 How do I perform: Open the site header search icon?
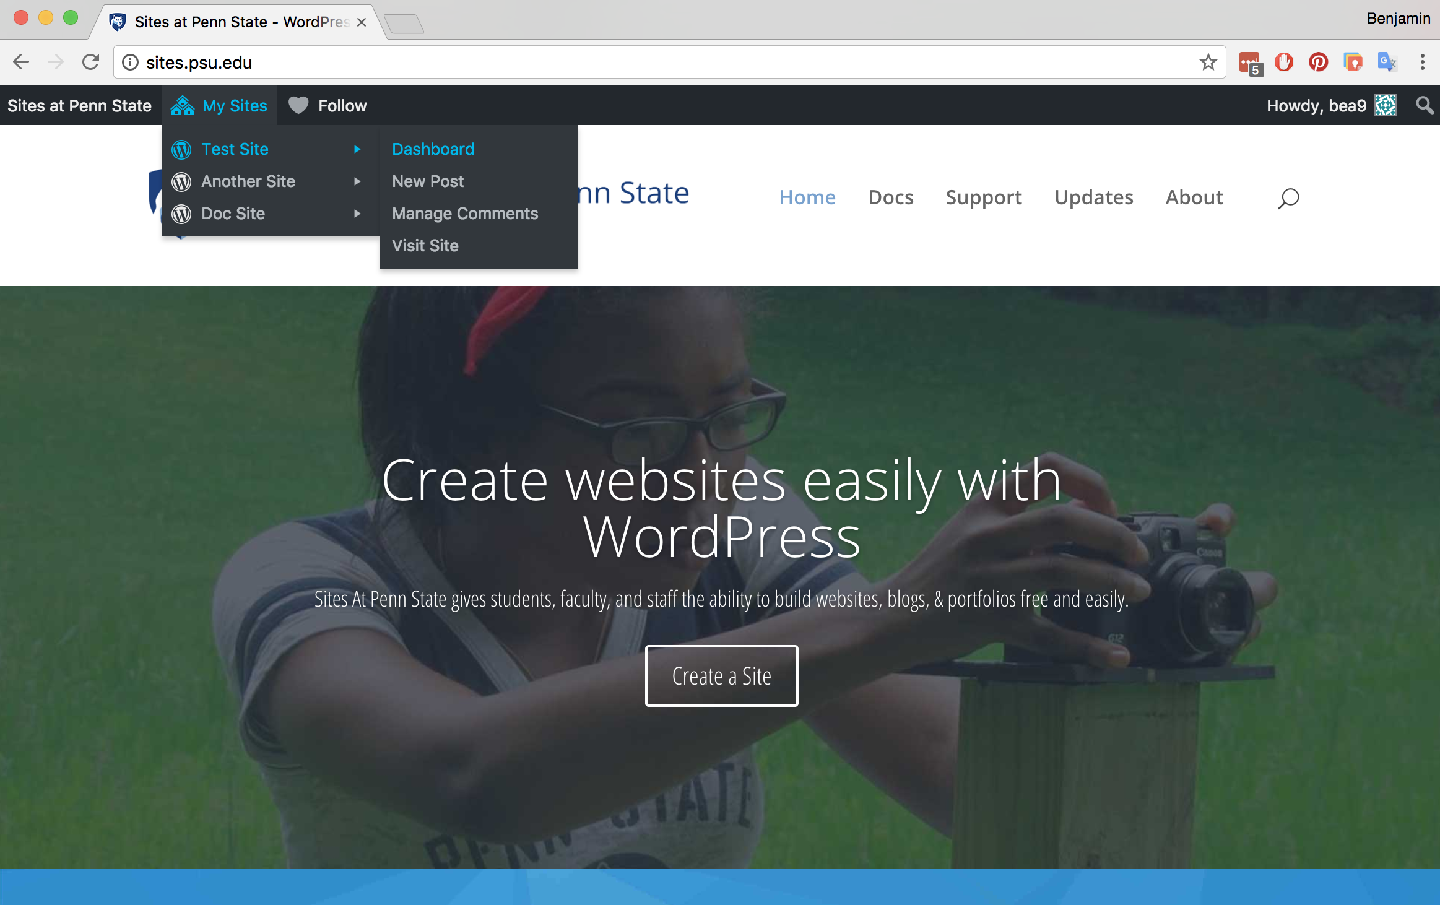1288,198
